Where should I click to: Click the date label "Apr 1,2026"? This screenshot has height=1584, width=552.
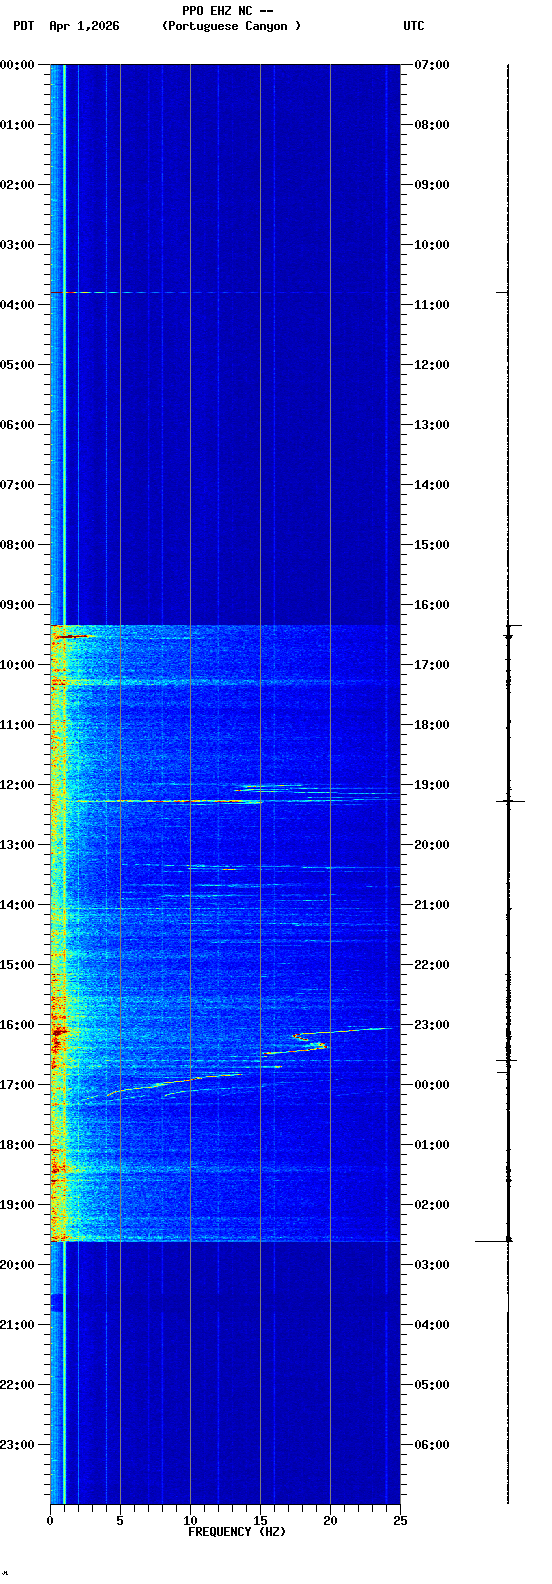[84, 26]
